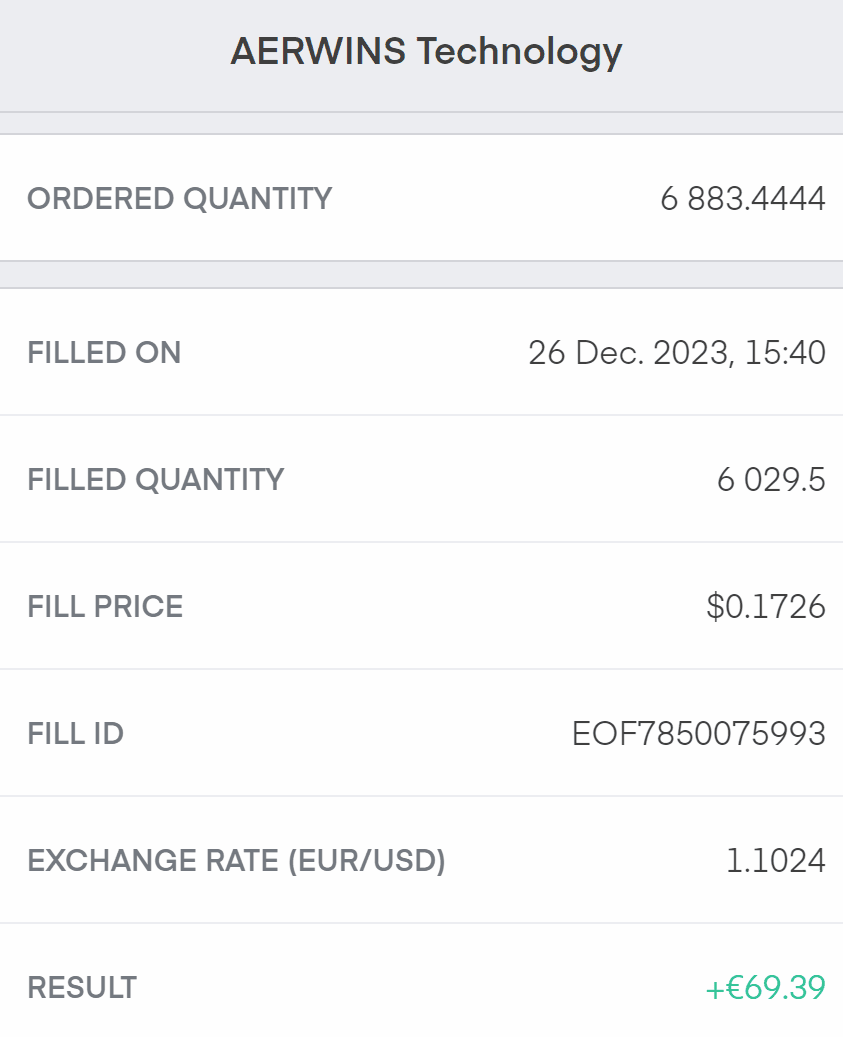Click the FILL ID label
This screenshot has height=1037, width=843.
click(x=75, y=734)
